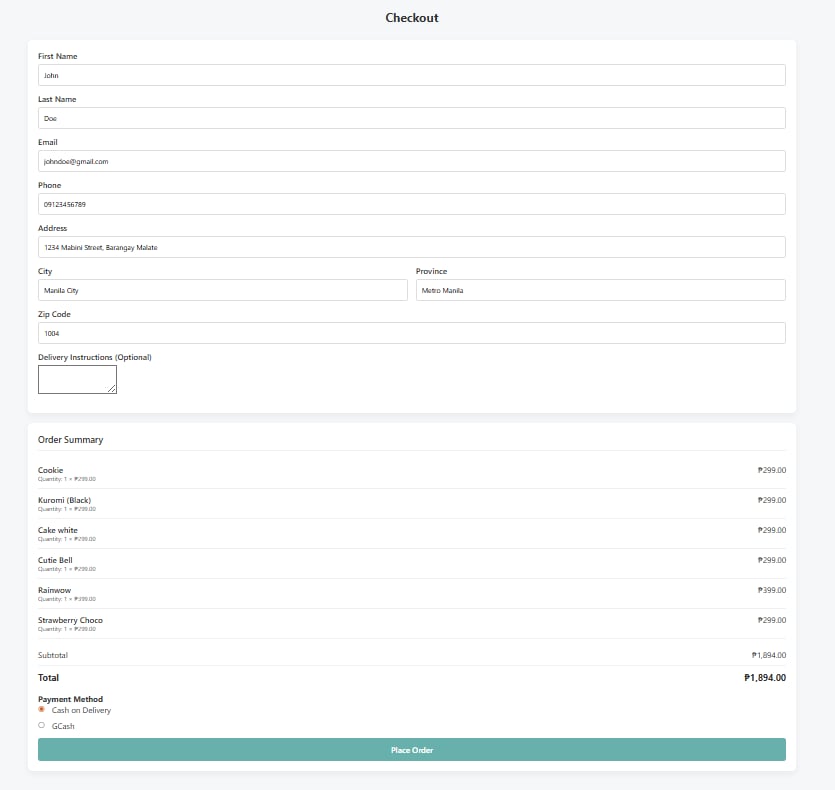The image size is (835, 790).
Task: Select Cash on Delivery payment option
Action: (42, 710)
